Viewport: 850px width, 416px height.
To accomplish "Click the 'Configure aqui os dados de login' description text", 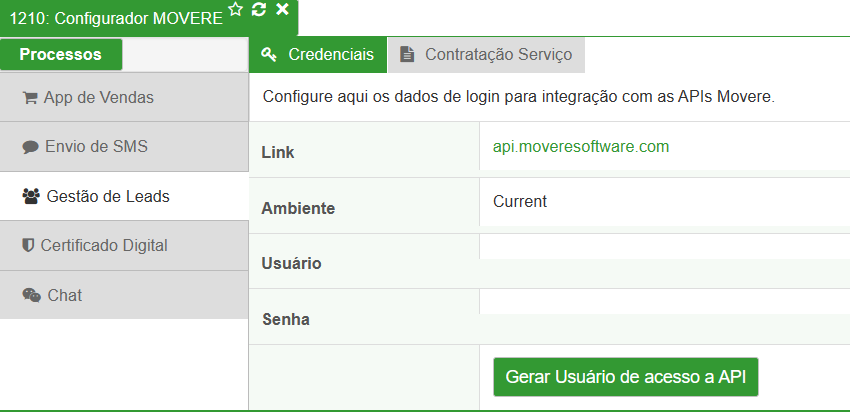I will click(x=519, y=98).
